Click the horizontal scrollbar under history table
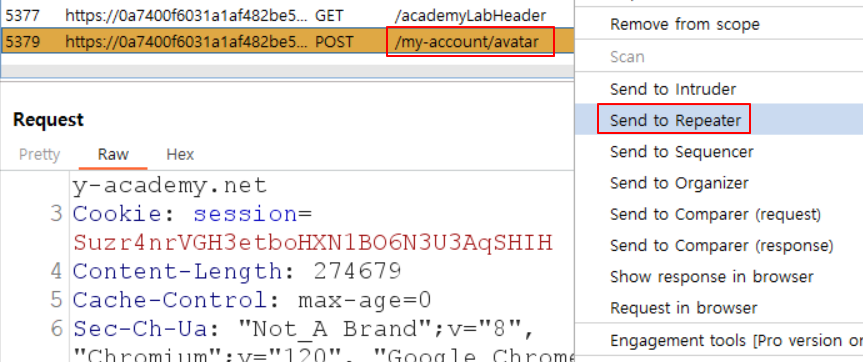863x362 pixels. [x=287, y=72]
